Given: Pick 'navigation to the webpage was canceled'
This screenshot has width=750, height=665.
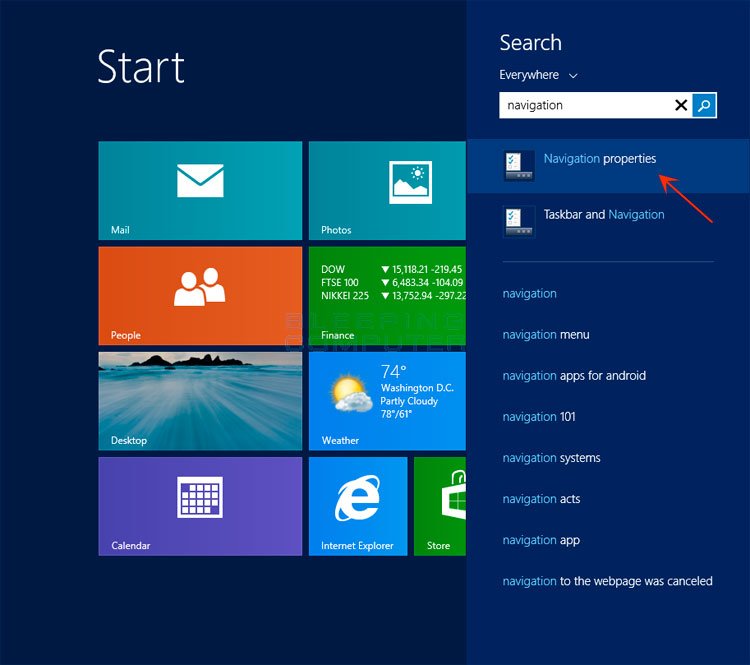Looking at the screenshot, I should pos(607,581).
